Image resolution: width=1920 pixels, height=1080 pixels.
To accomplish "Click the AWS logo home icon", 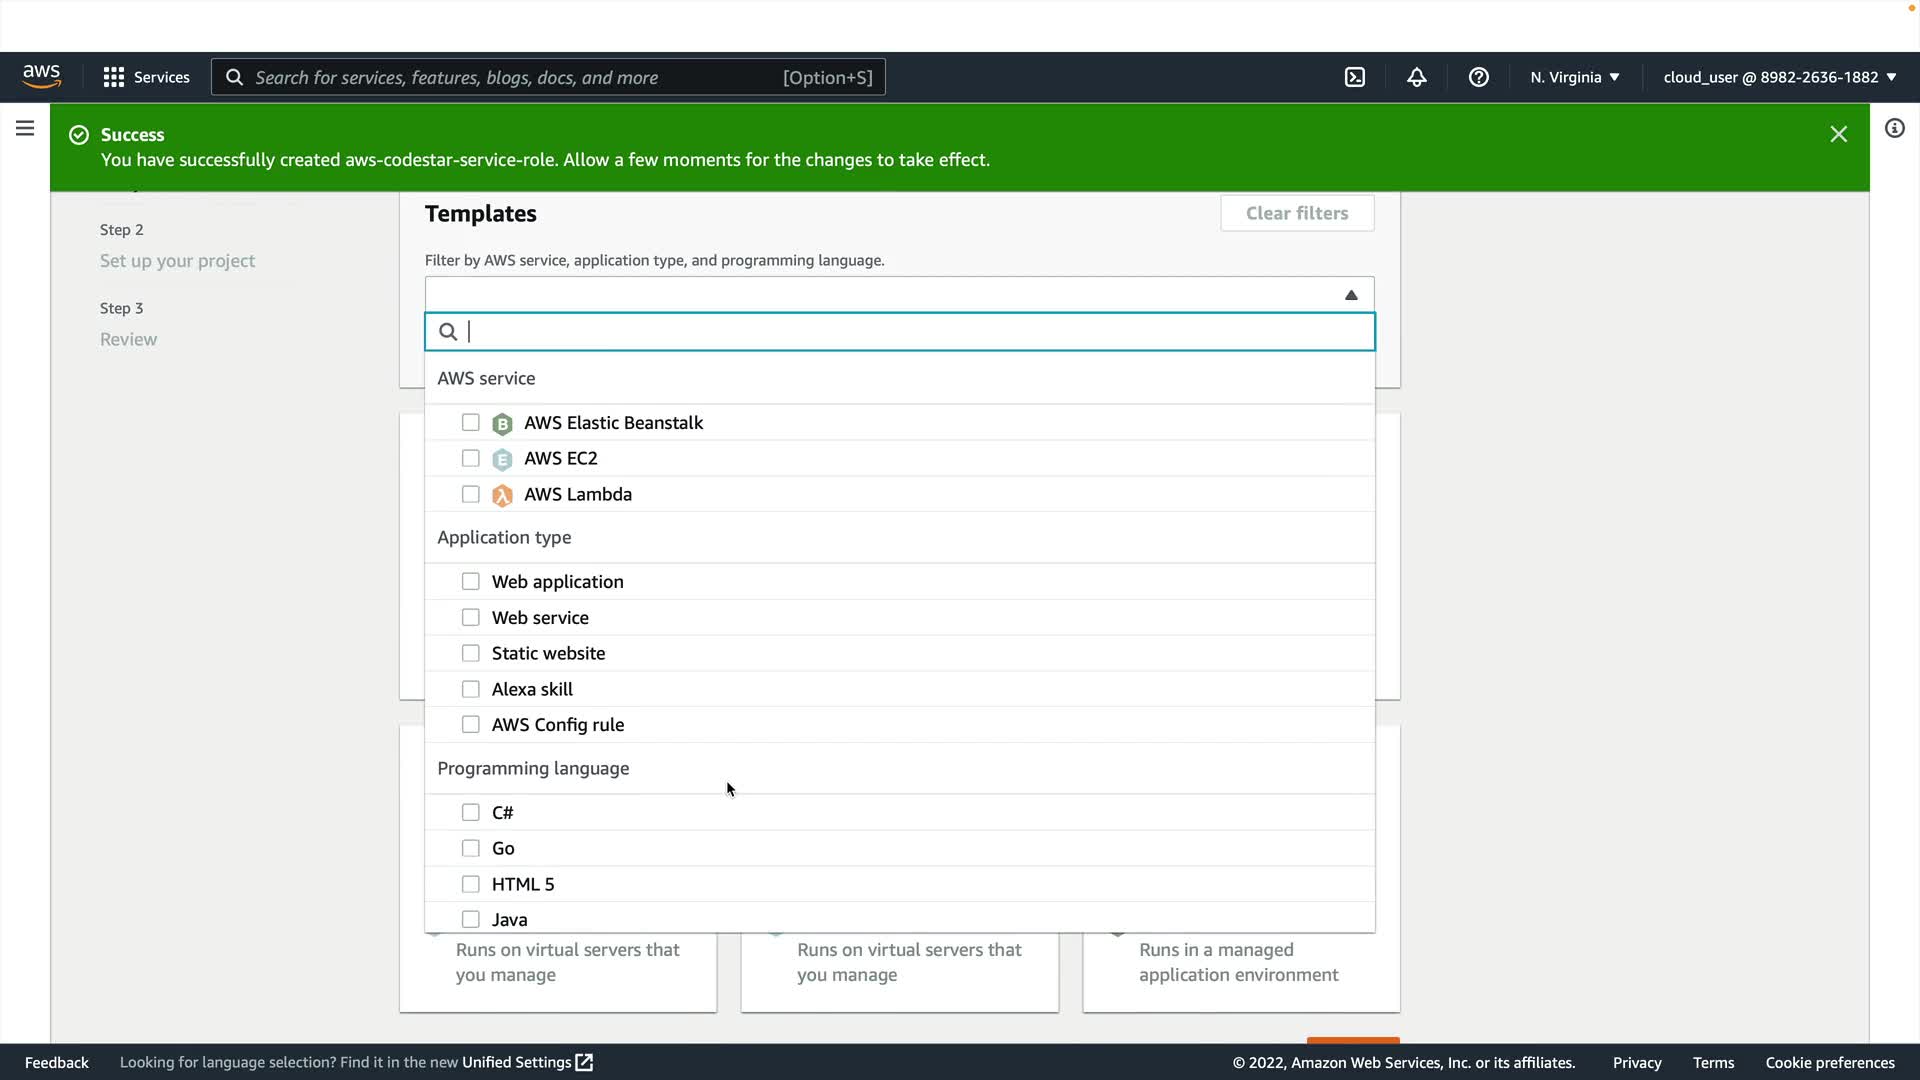I will pos(42,77).
